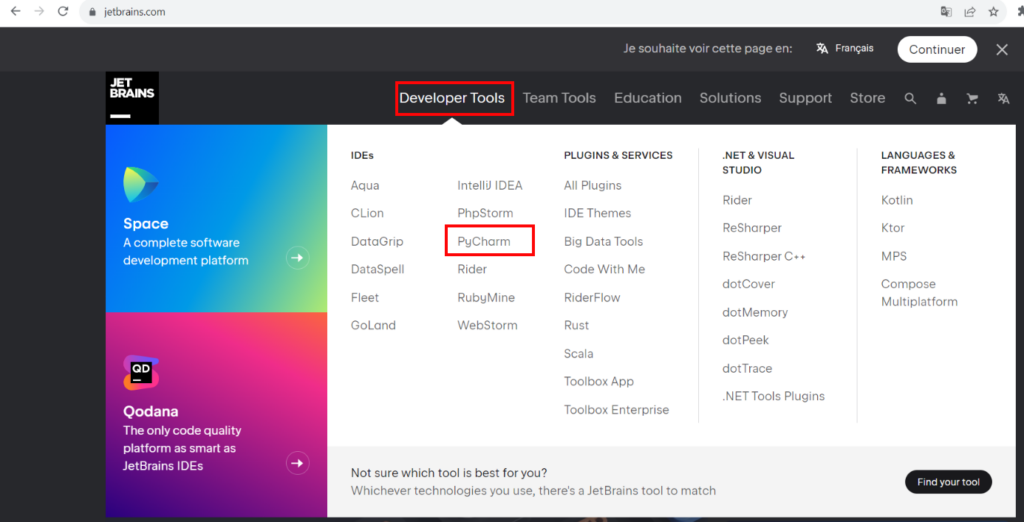Image resolution: width=1024 pixels, height=522 pixels.
Task: Open the Developer Tools menu
Action: (x=454, y=98)
